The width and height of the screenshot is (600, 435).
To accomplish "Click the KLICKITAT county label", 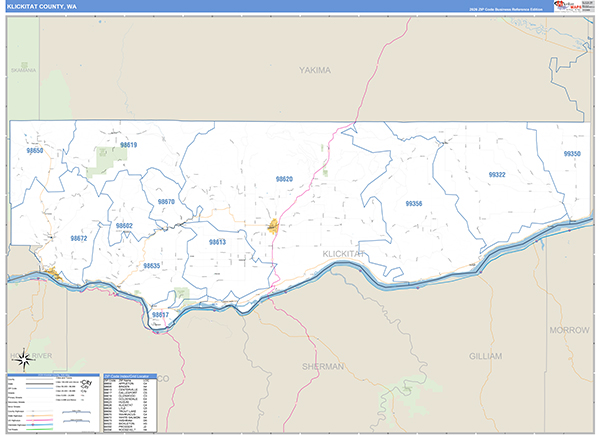I will 343,254.
